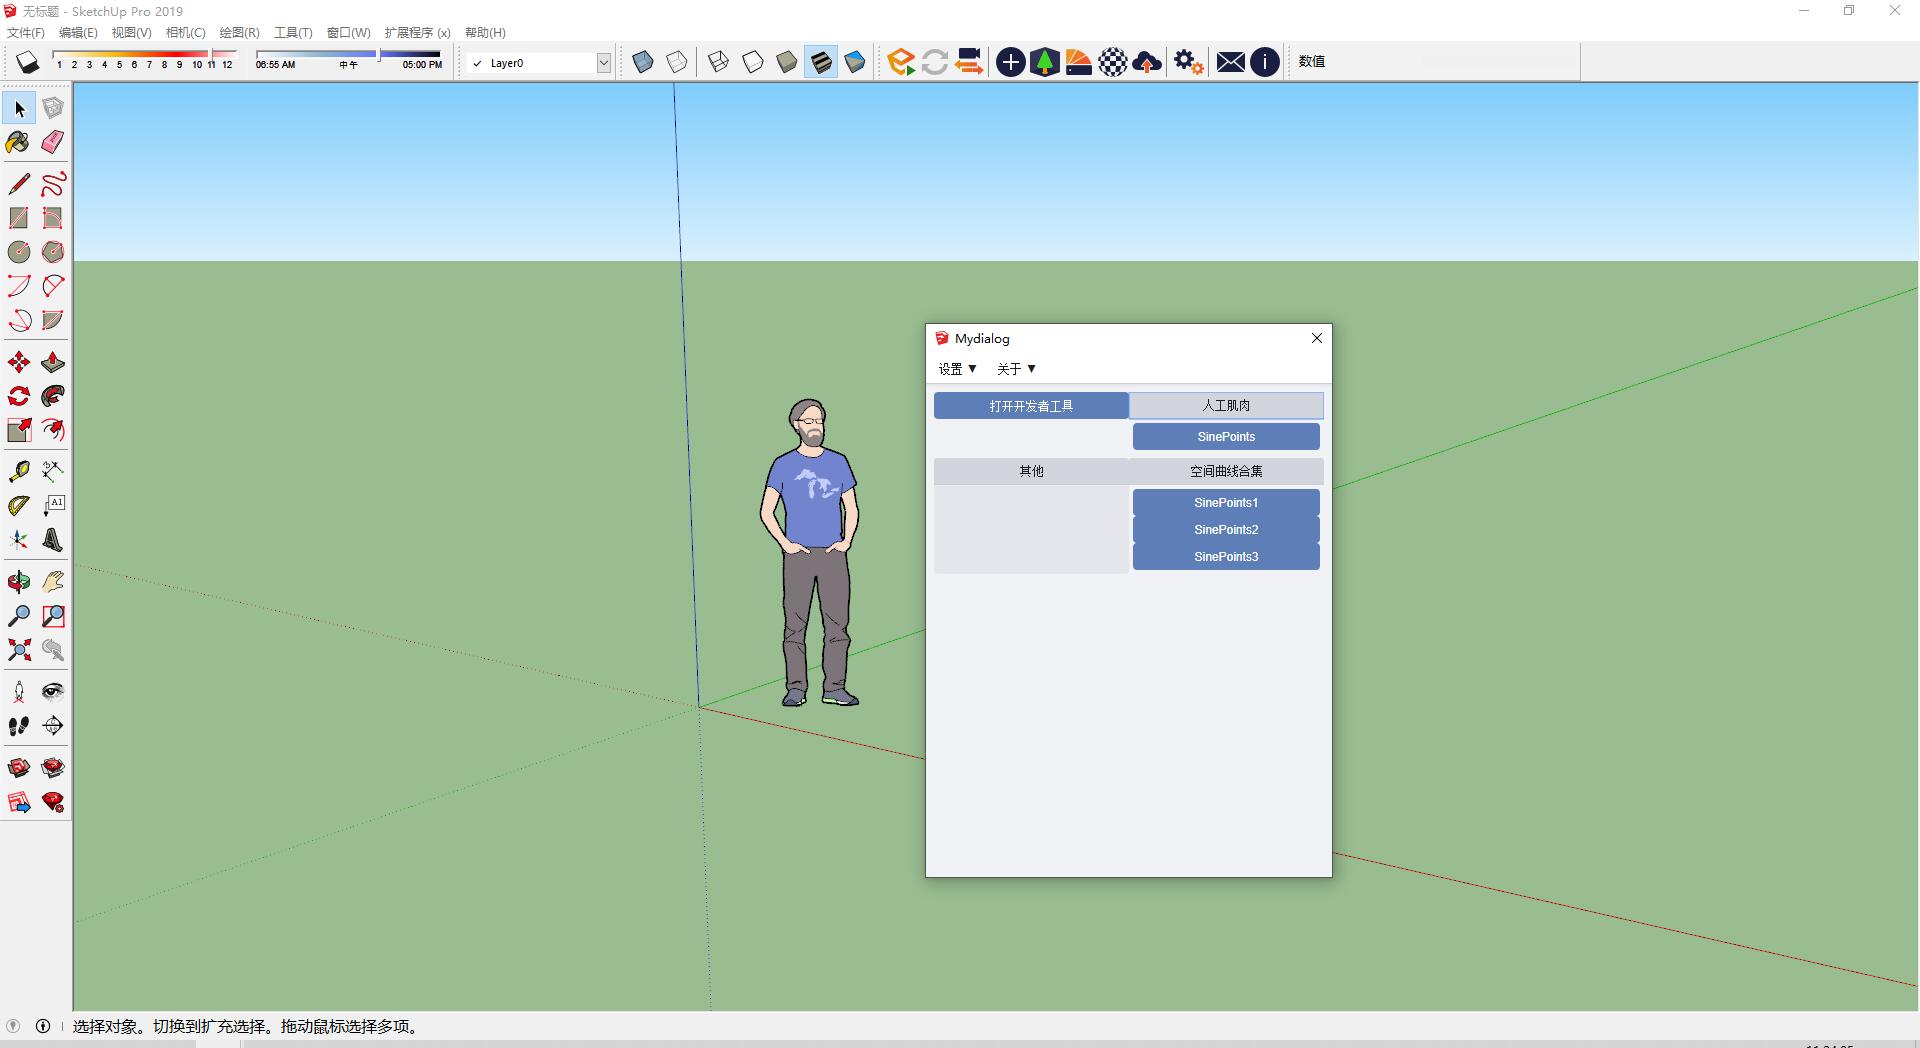Open the 相机(C) menu

click(x=185, y=32)
